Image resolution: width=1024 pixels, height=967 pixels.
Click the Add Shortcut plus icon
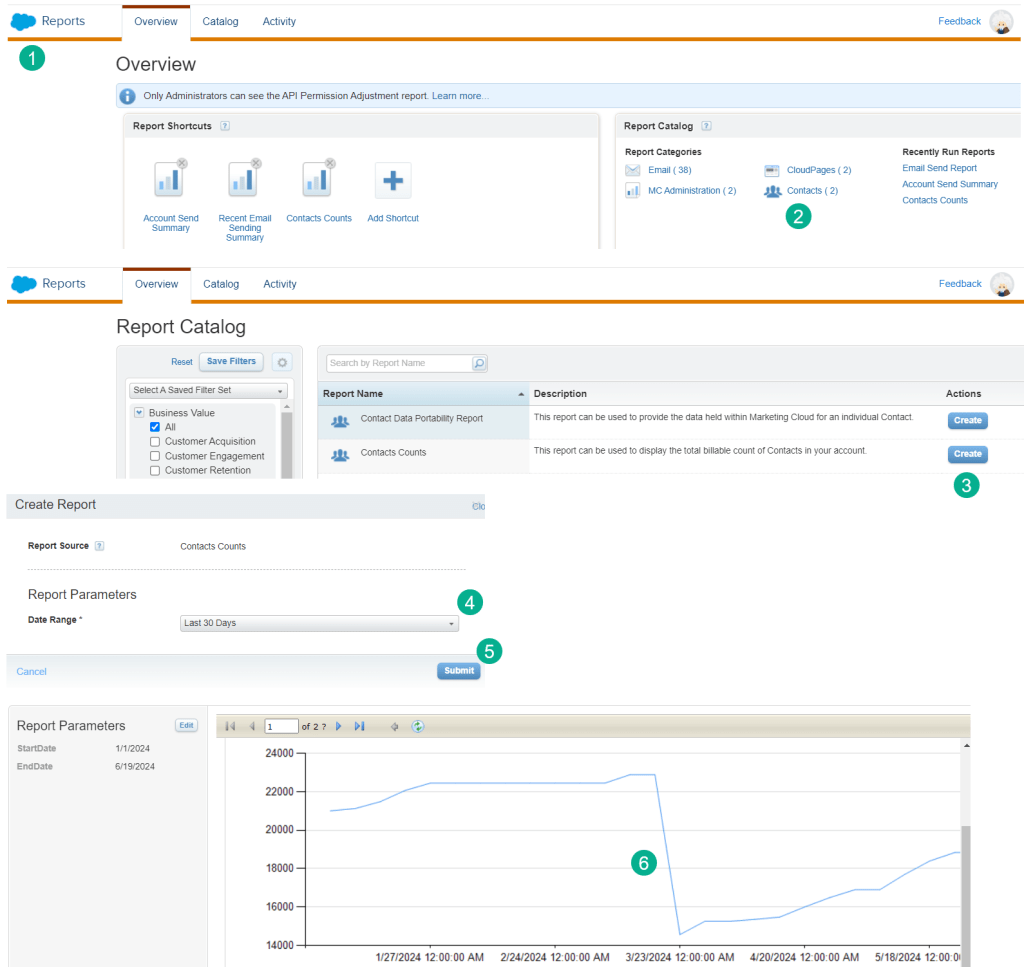[x=392, y=181]
